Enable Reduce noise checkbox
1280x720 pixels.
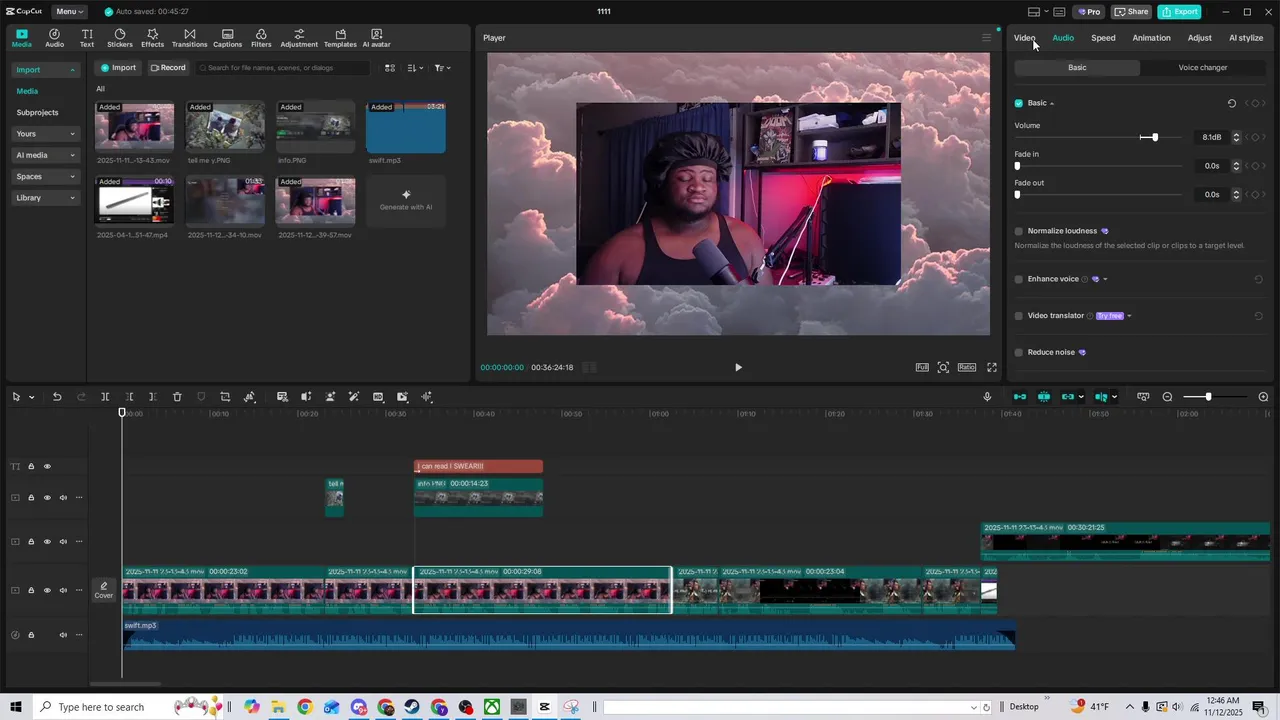1019,352
